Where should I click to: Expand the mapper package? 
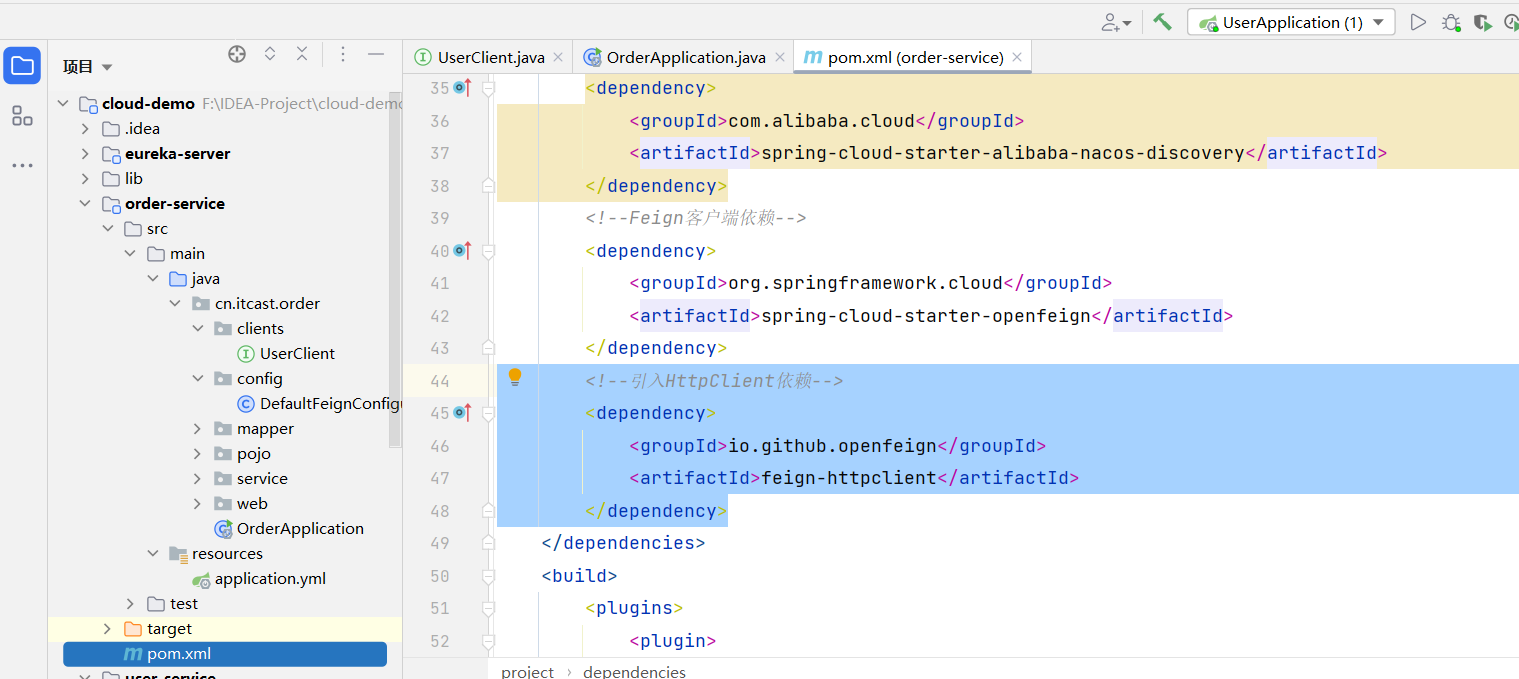point(198,429)
